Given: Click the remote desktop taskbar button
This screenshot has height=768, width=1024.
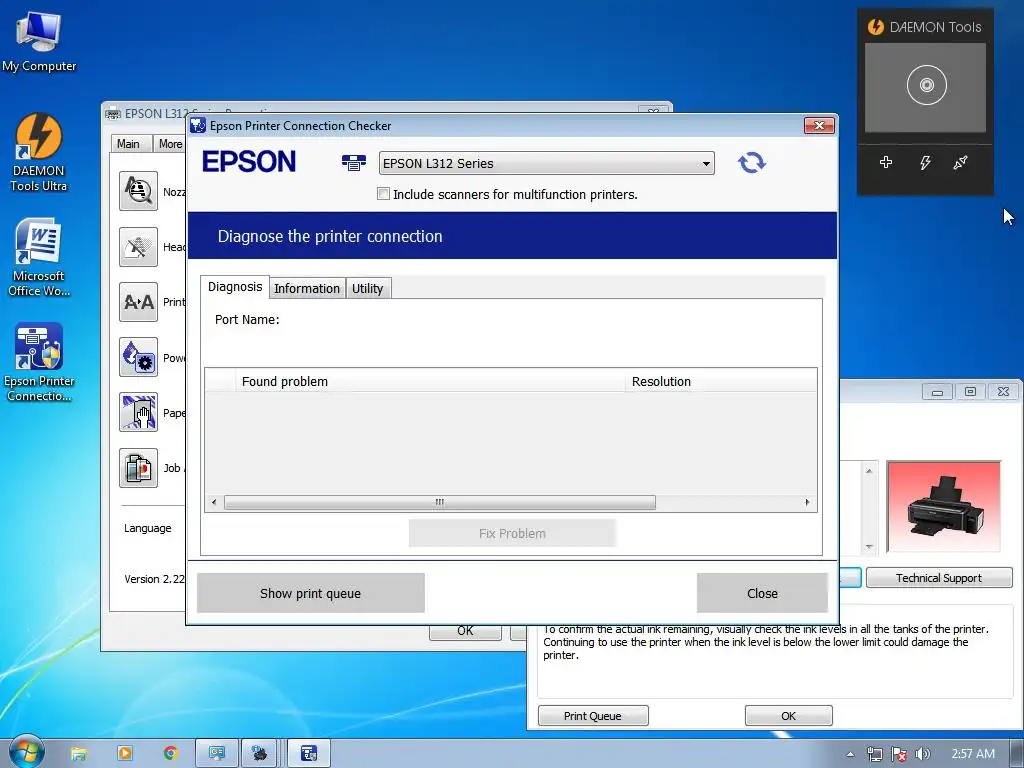Looking at the screenshot, I should click(217, 754).
